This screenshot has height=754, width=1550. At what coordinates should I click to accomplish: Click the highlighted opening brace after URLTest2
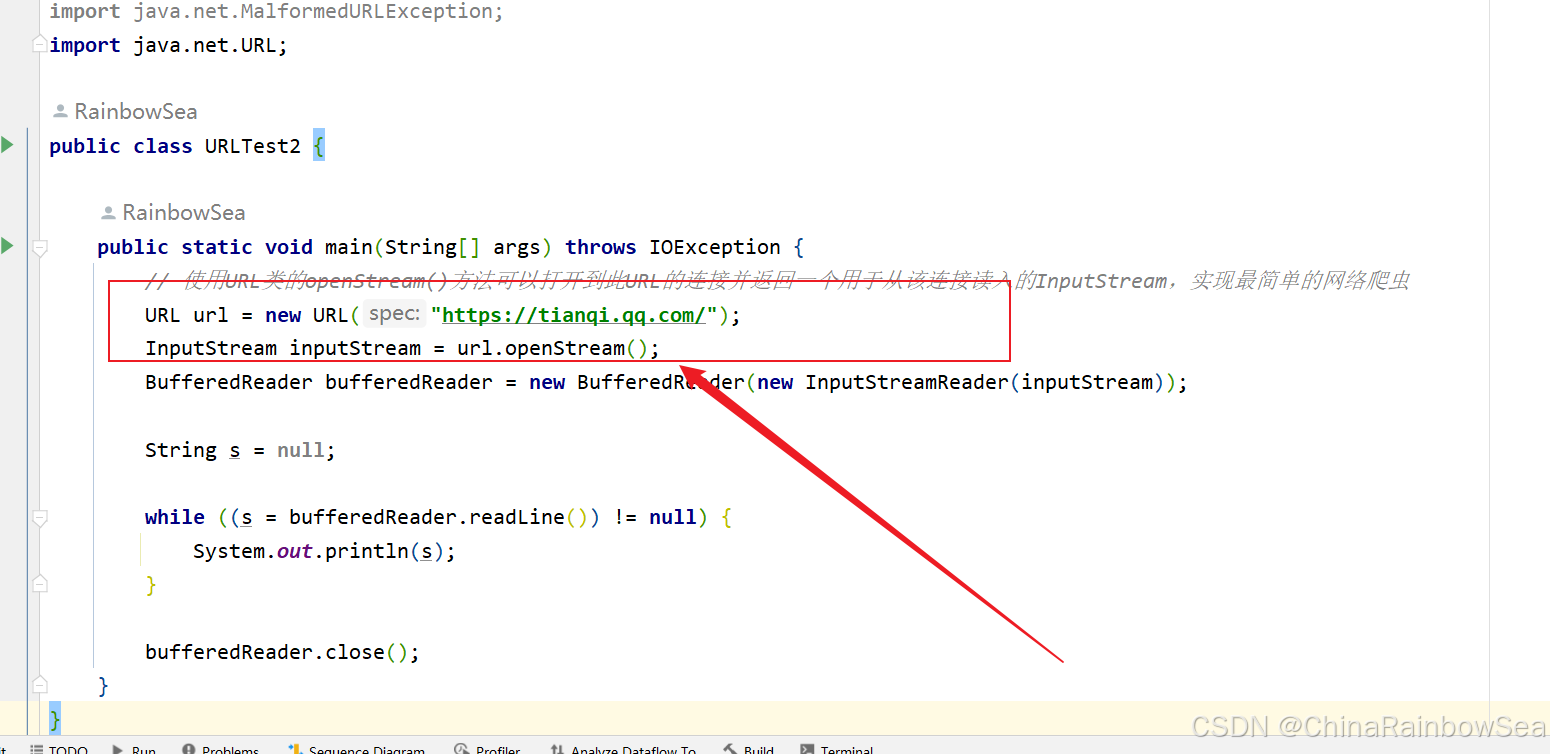[x=319, y=146]
